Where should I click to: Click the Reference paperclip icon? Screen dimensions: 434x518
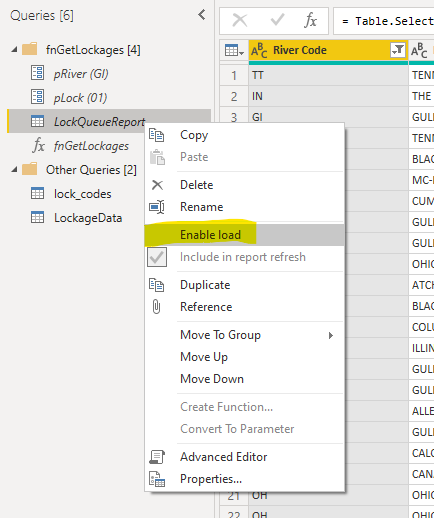156,307
